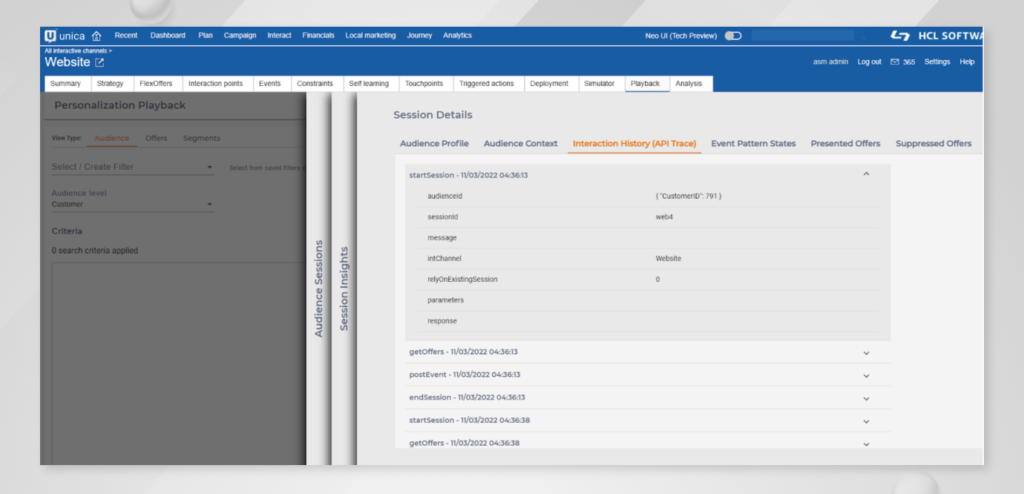
Task: Switch to the Audience Profile tab
Action: click(x=434, y=144)
